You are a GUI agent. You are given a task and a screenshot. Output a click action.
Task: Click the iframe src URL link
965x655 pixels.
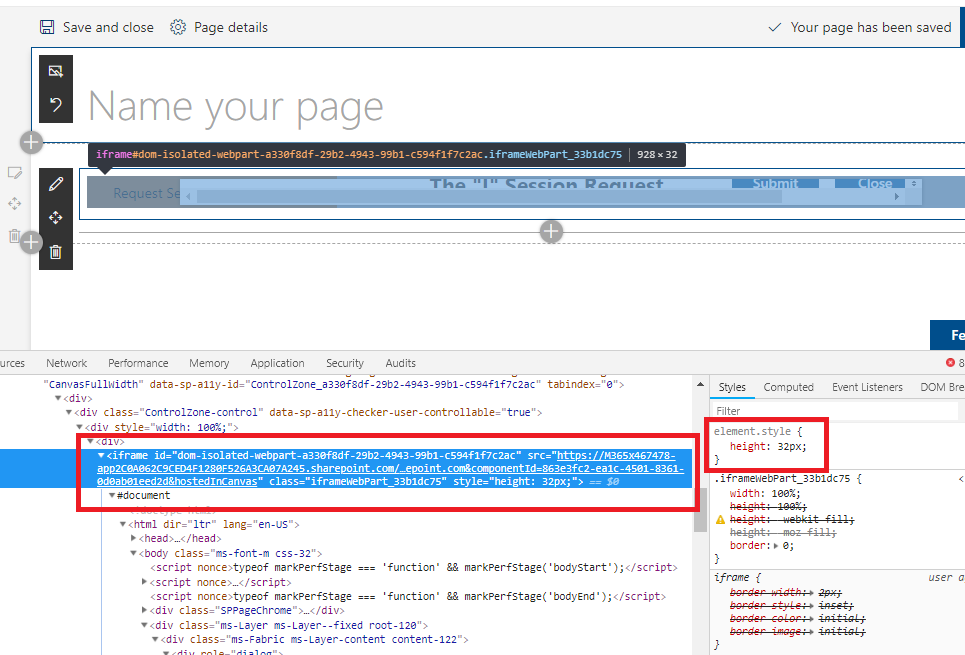(390, 468)
